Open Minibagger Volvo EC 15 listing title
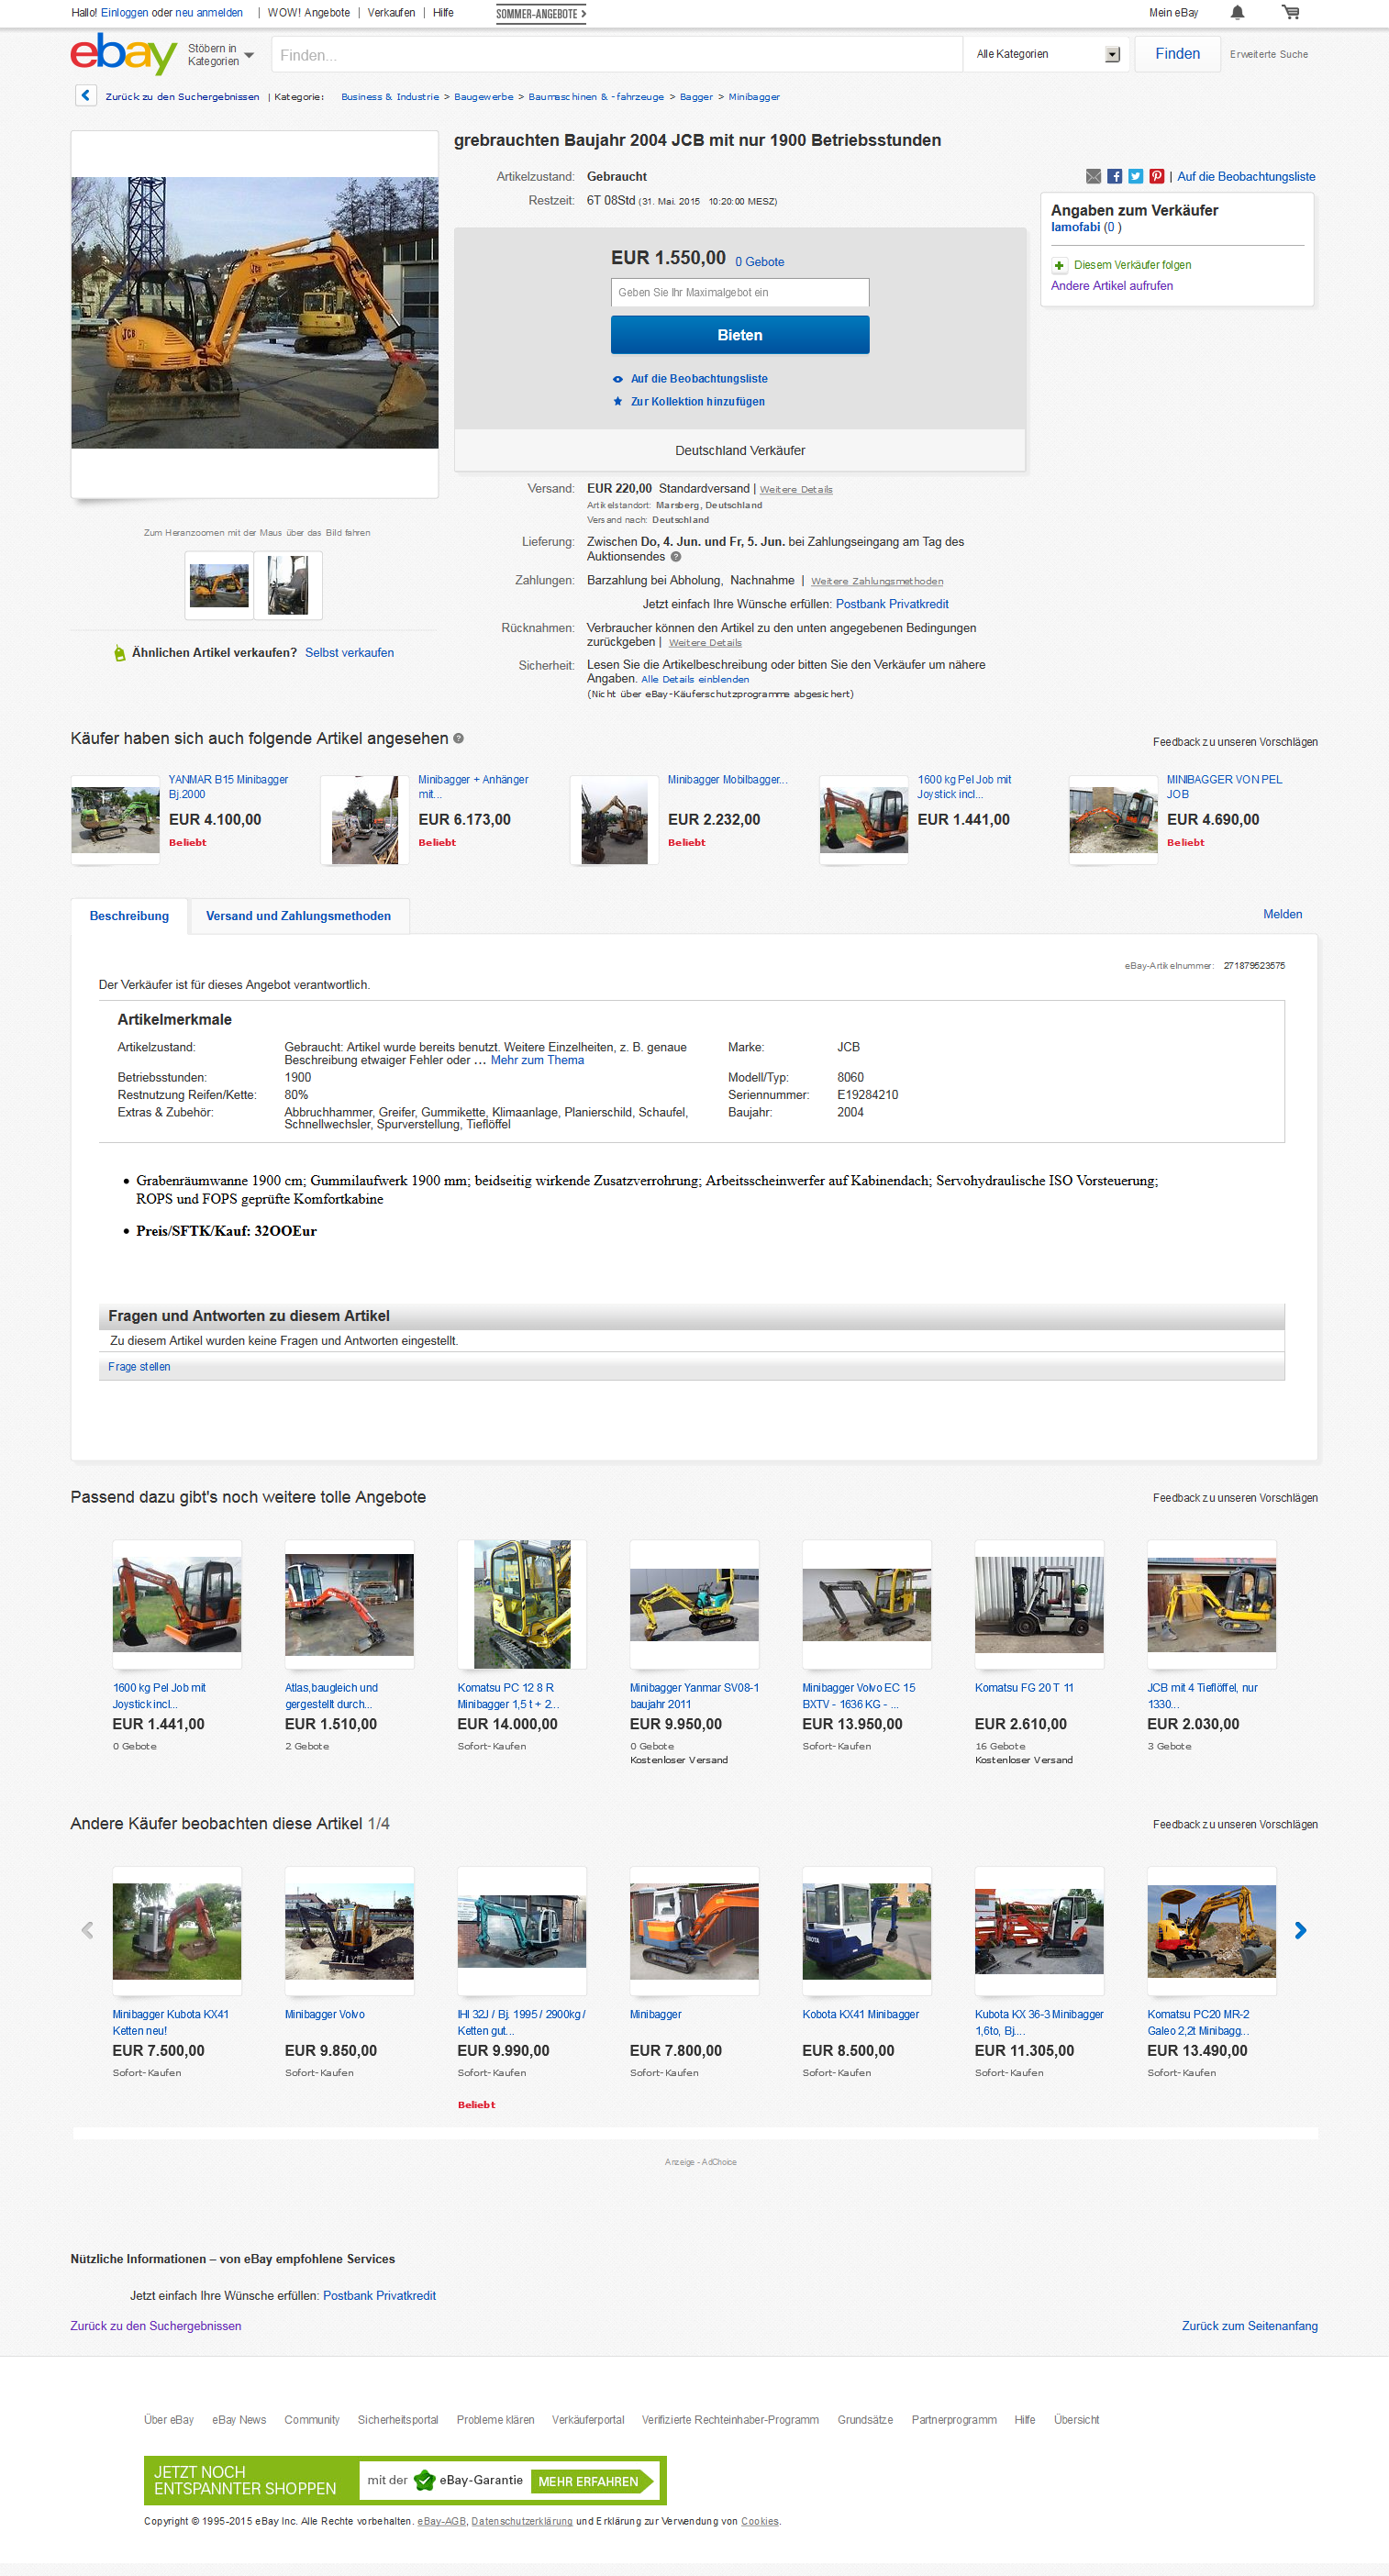1389x2576 pixels. pos(858,1695)
